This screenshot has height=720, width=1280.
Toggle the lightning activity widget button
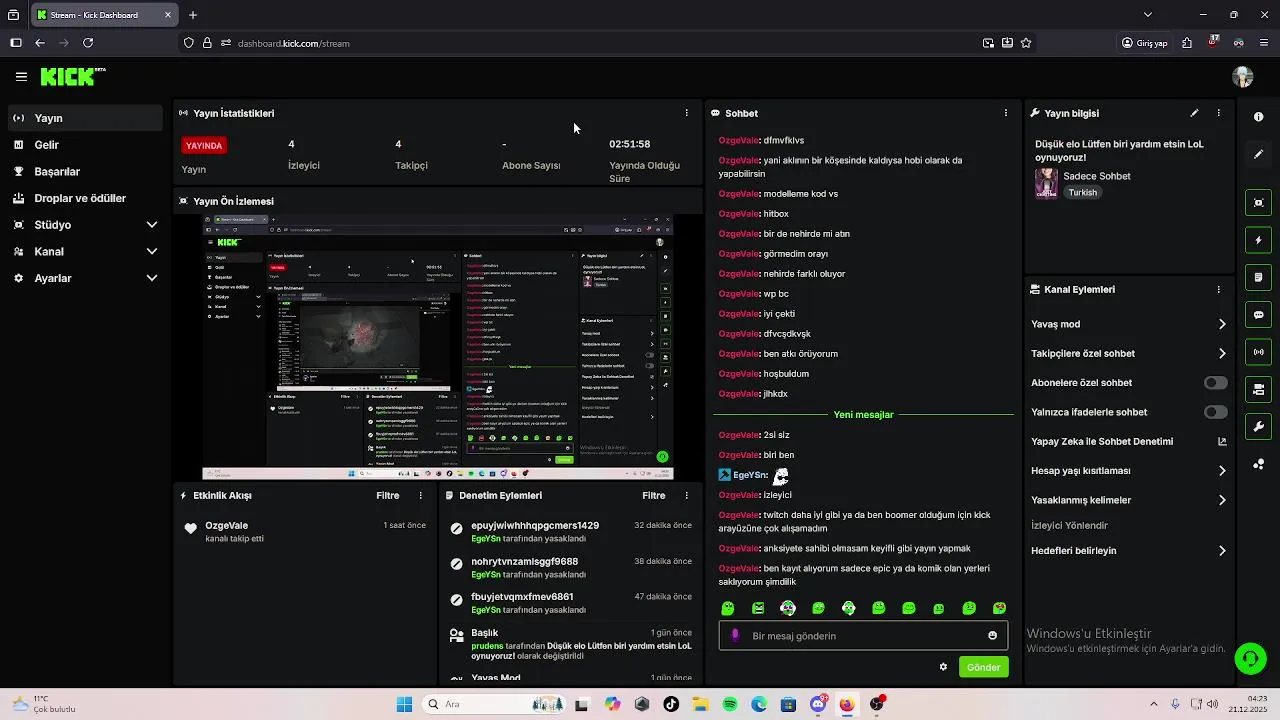pyautogui.click(x=1258, y=240)
